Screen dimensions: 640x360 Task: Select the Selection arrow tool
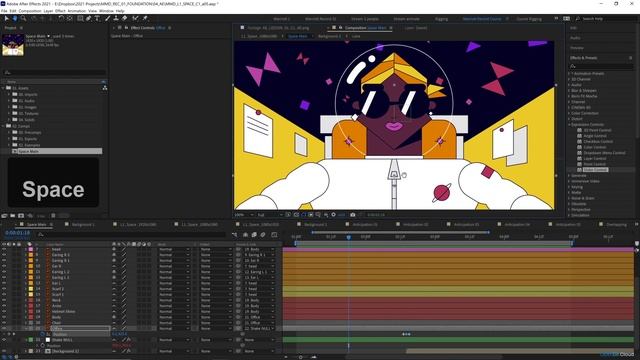[7, 18]
